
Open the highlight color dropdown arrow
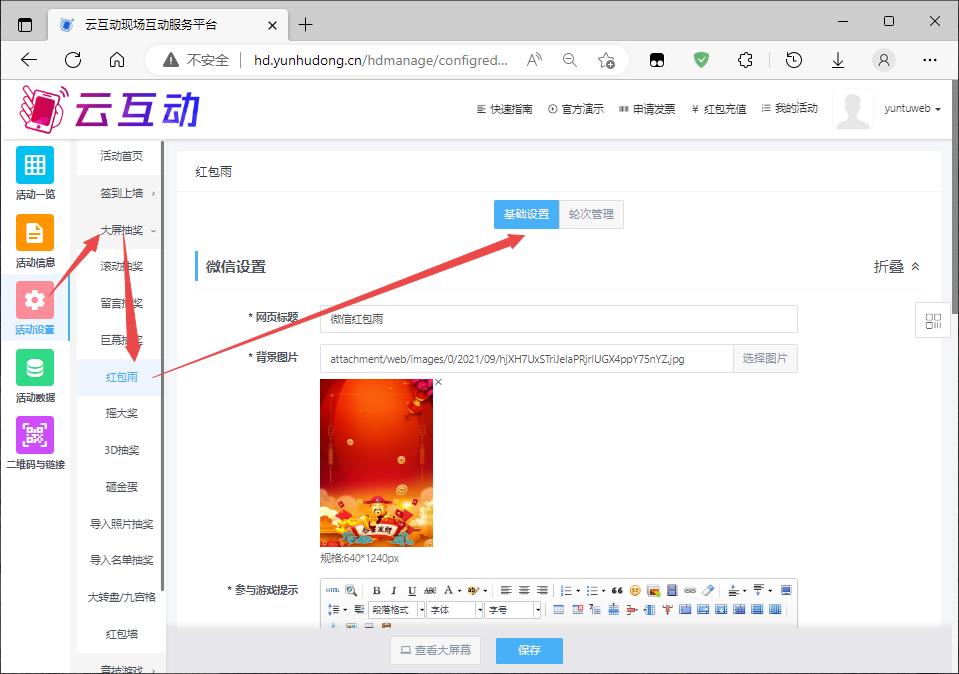coord(485,591)
